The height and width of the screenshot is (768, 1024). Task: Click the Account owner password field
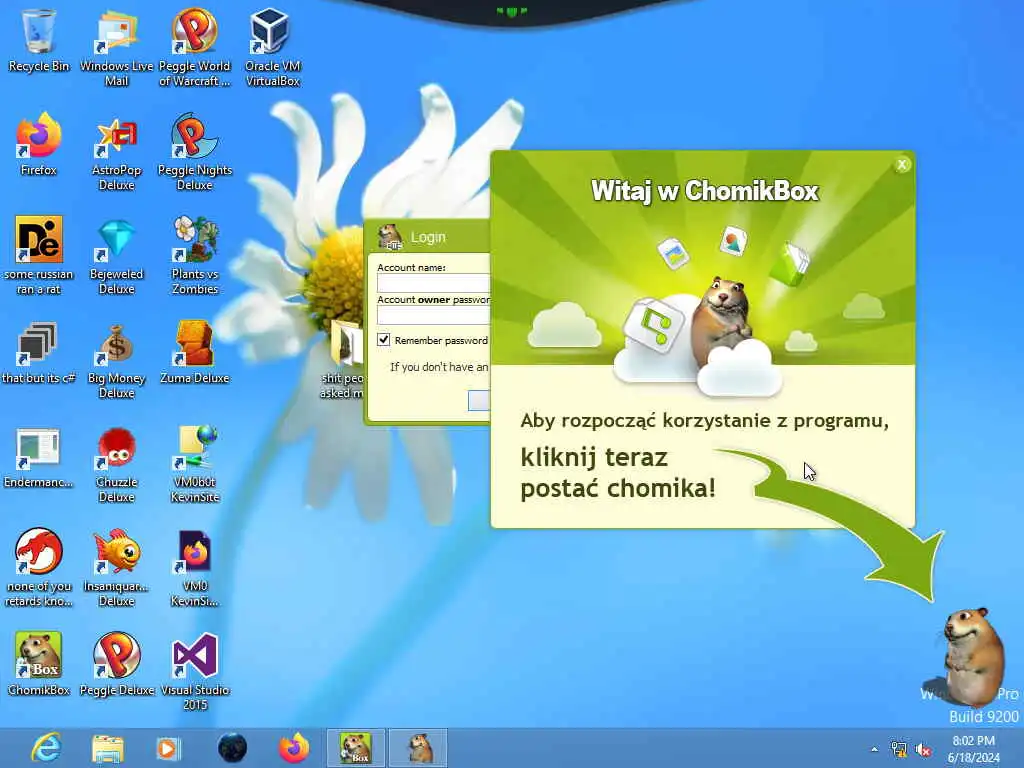(x=434, y=315)
